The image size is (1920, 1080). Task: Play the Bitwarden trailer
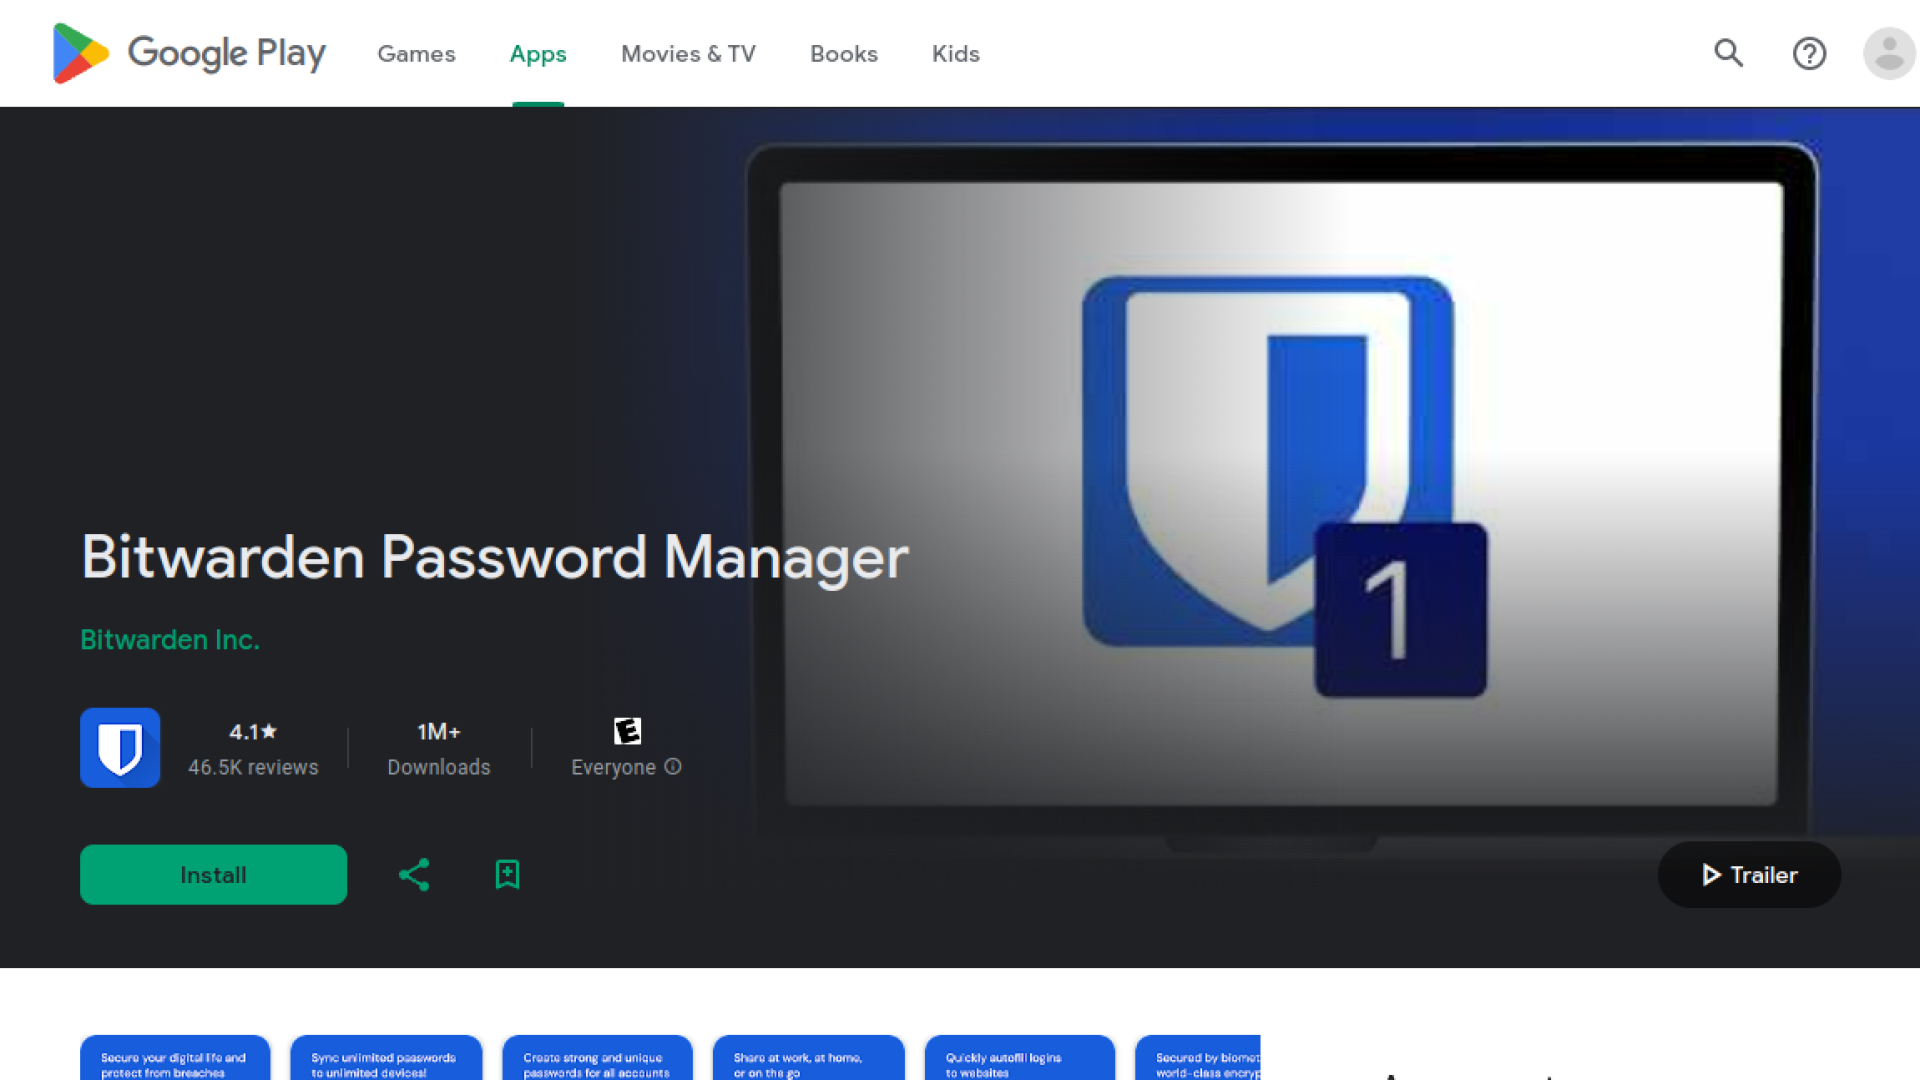point(1748,874)
